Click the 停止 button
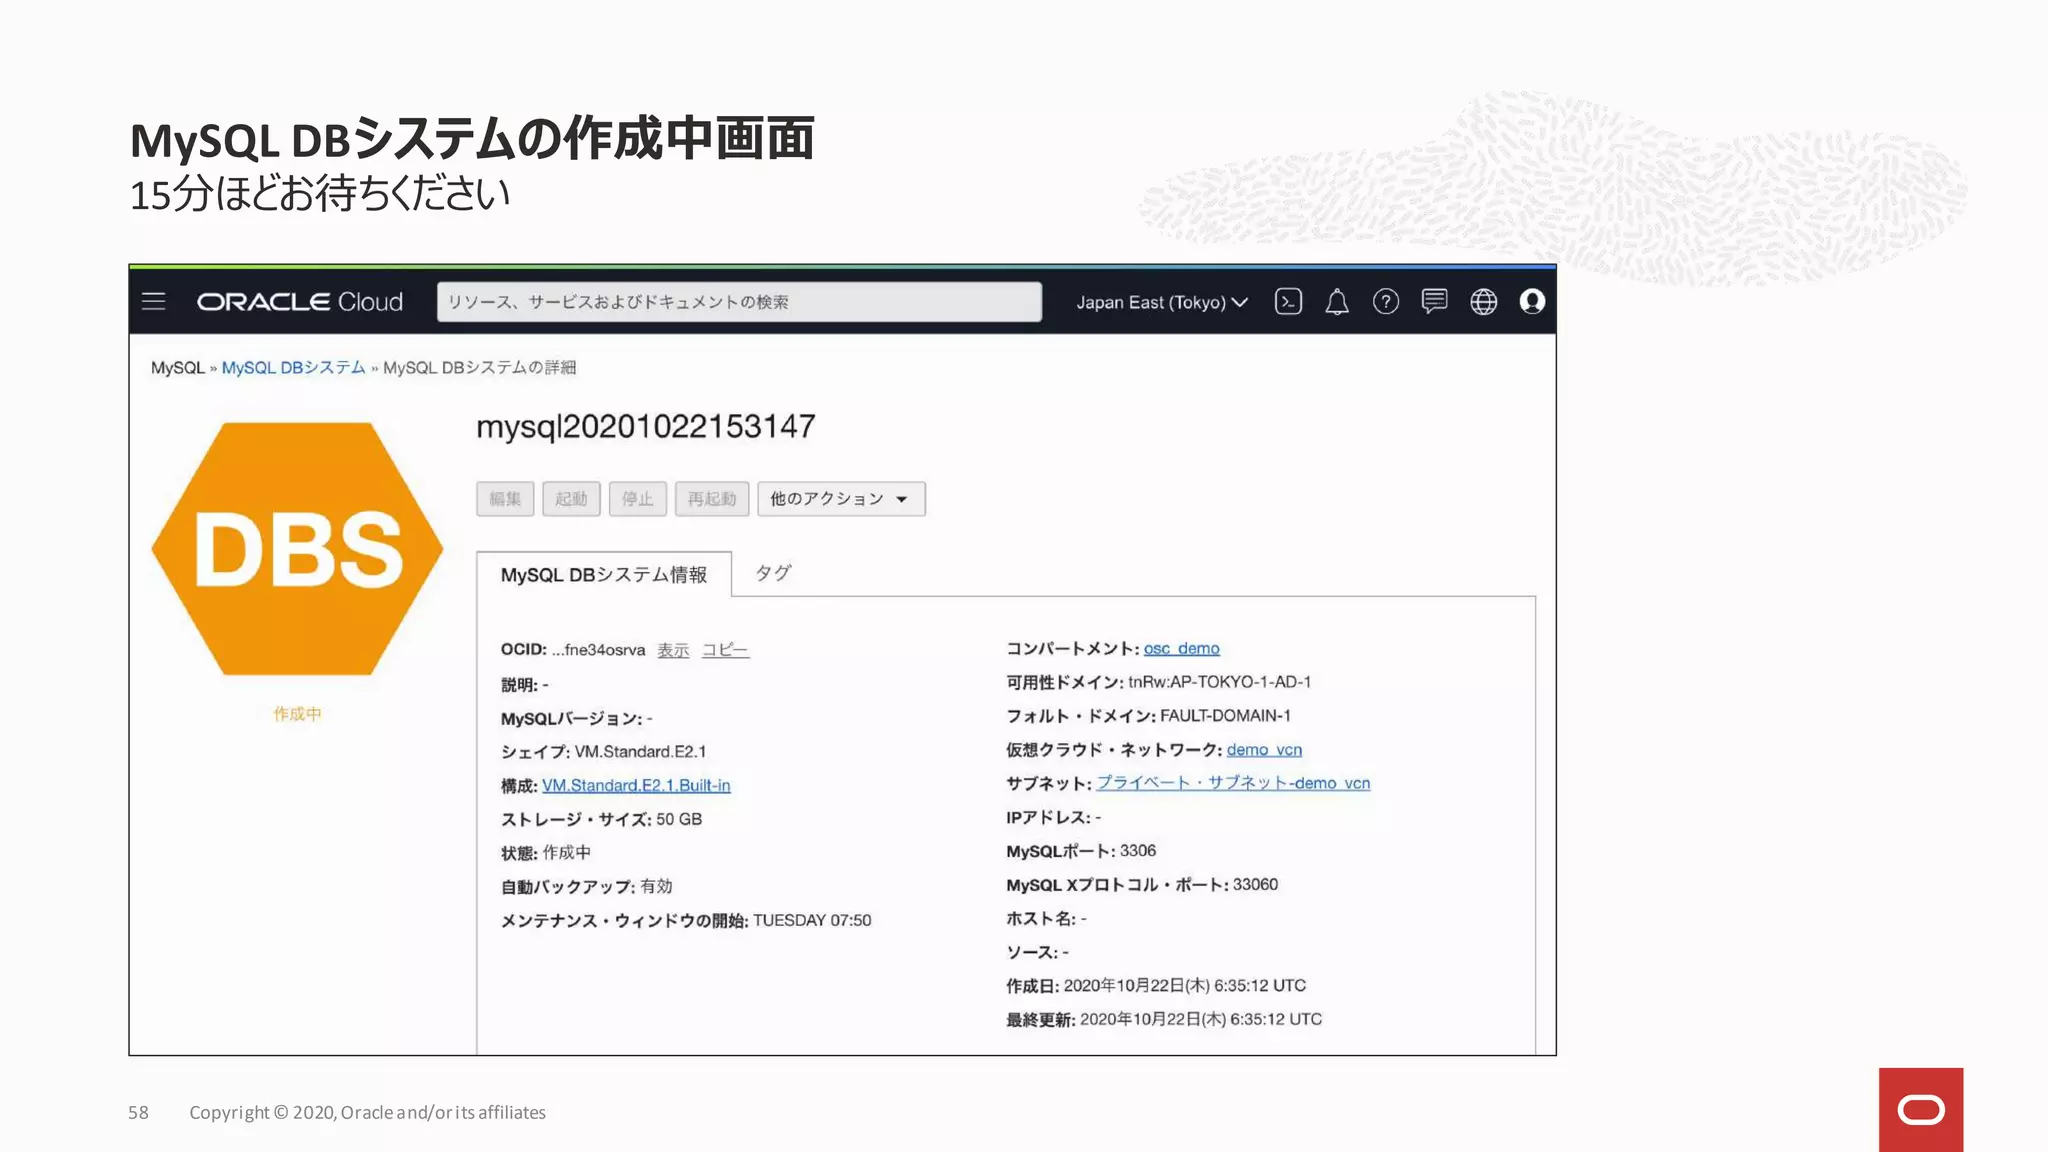This screenshot has width=2048, height=1152. pos(637,499)
